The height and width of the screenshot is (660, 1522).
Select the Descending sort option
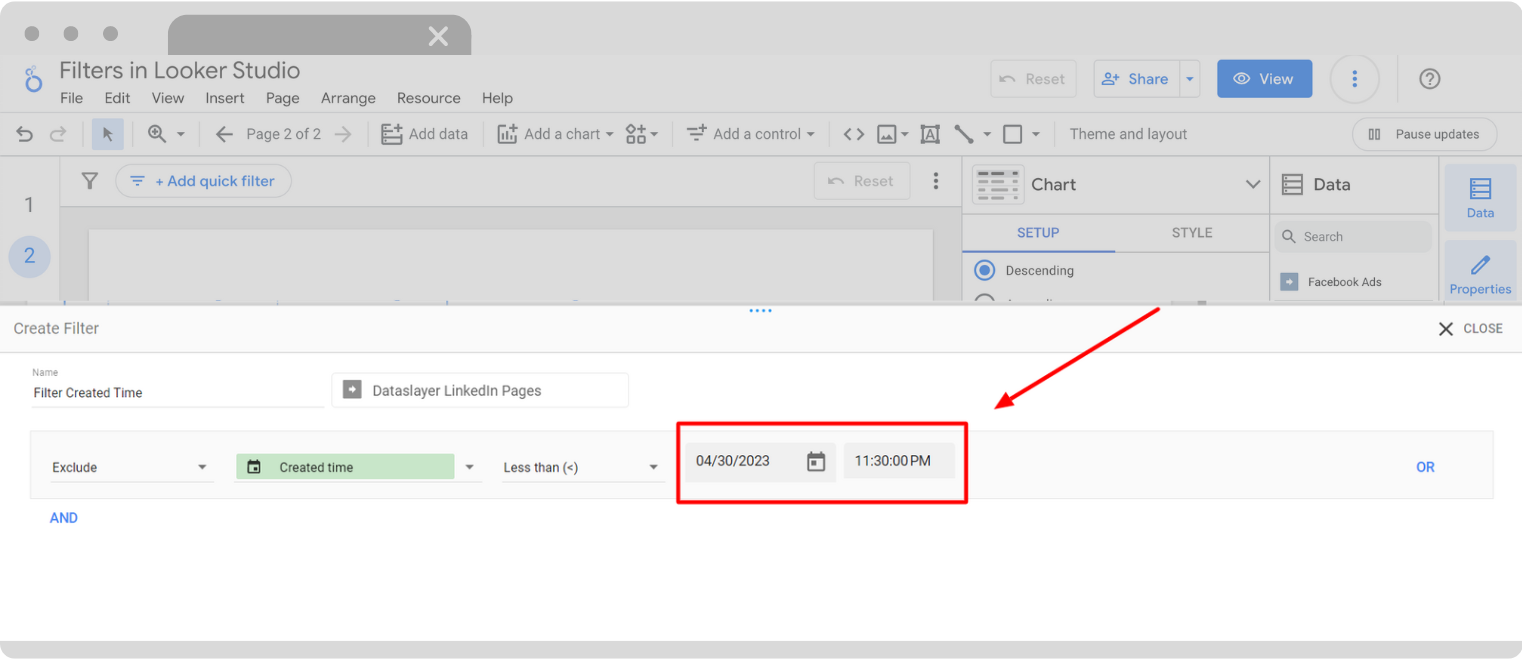(x=984, y=270)
